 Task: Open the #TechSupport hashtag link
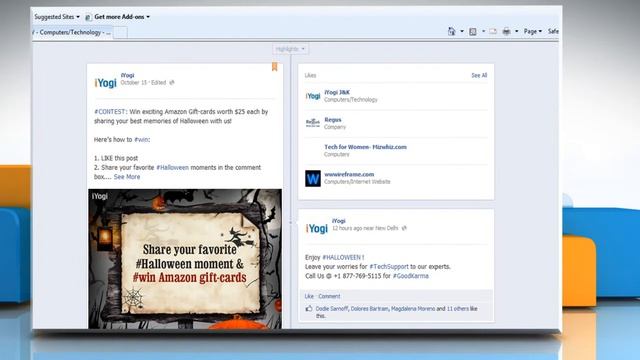pos(389,267)
